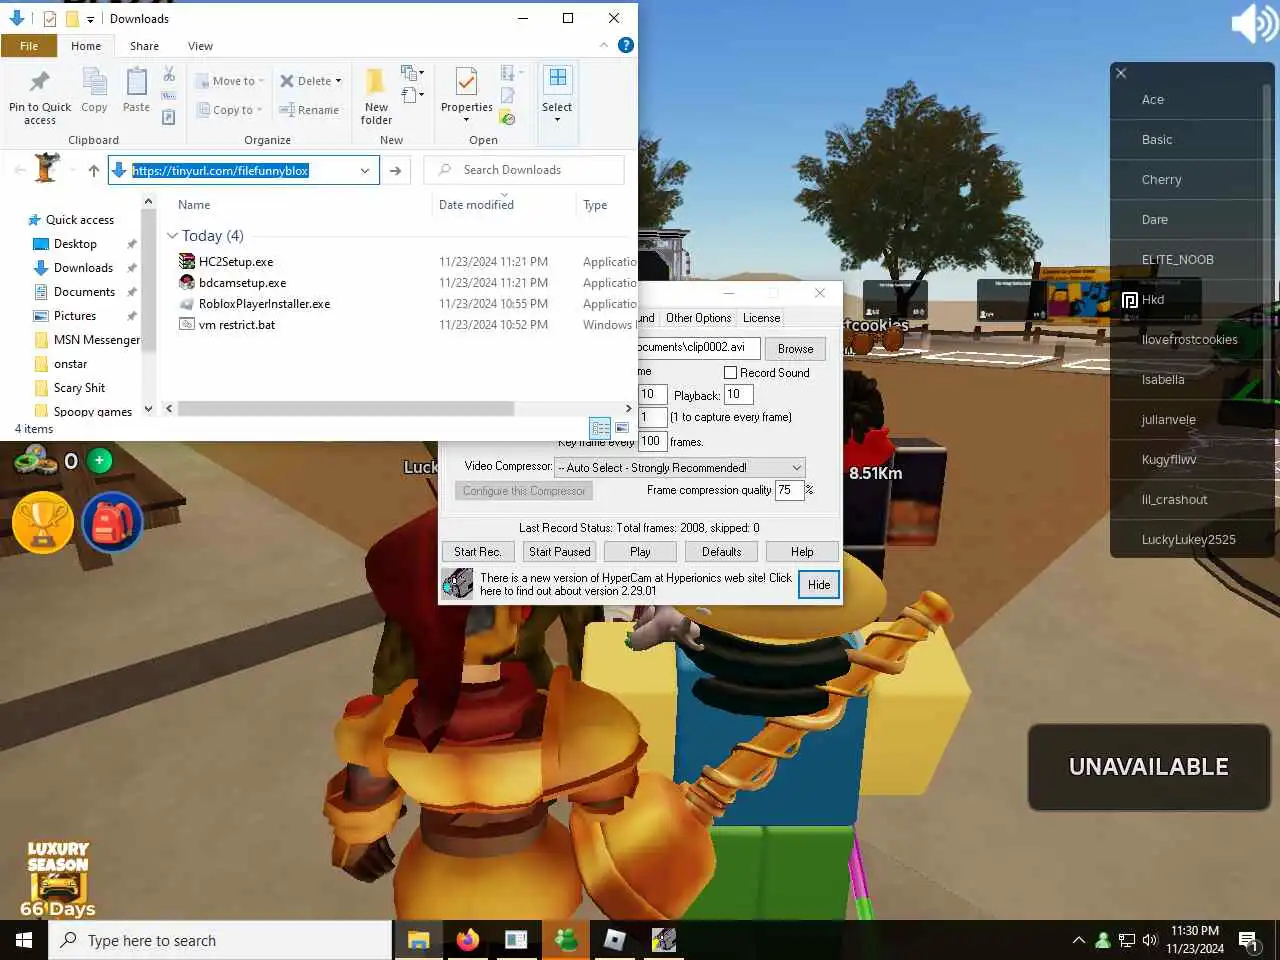Click the Playback rate field
The width and height of the screenshot is (1280, 960).
(x=738, y=395)
